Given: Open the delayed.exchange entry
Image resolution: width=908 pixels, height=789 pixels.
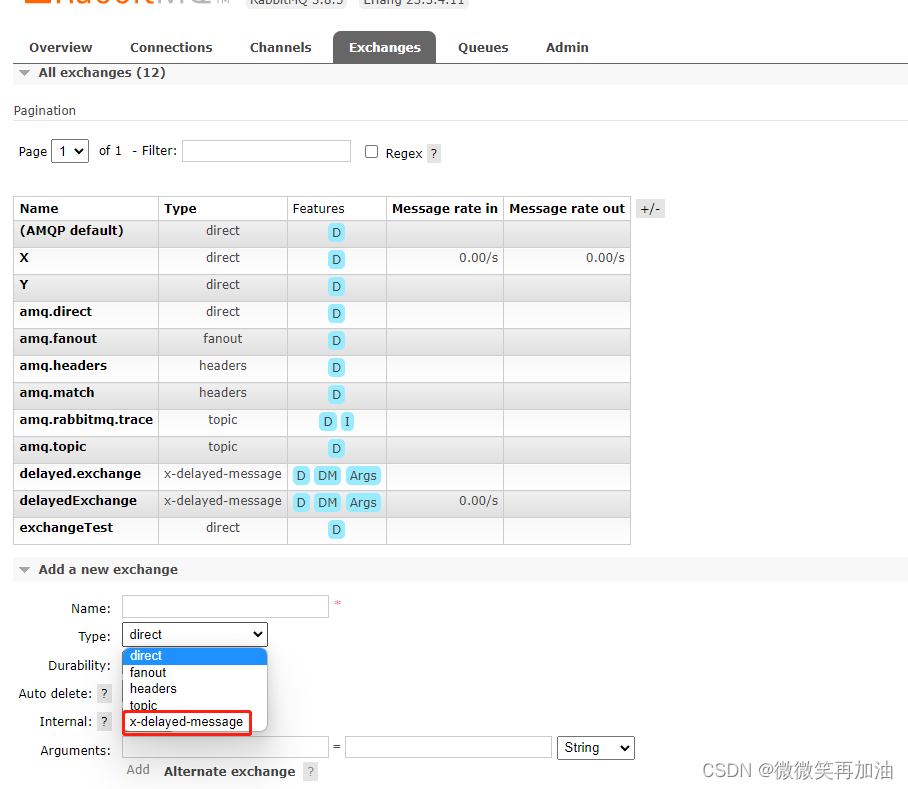Looking at the screenshot, I should 80,474.
